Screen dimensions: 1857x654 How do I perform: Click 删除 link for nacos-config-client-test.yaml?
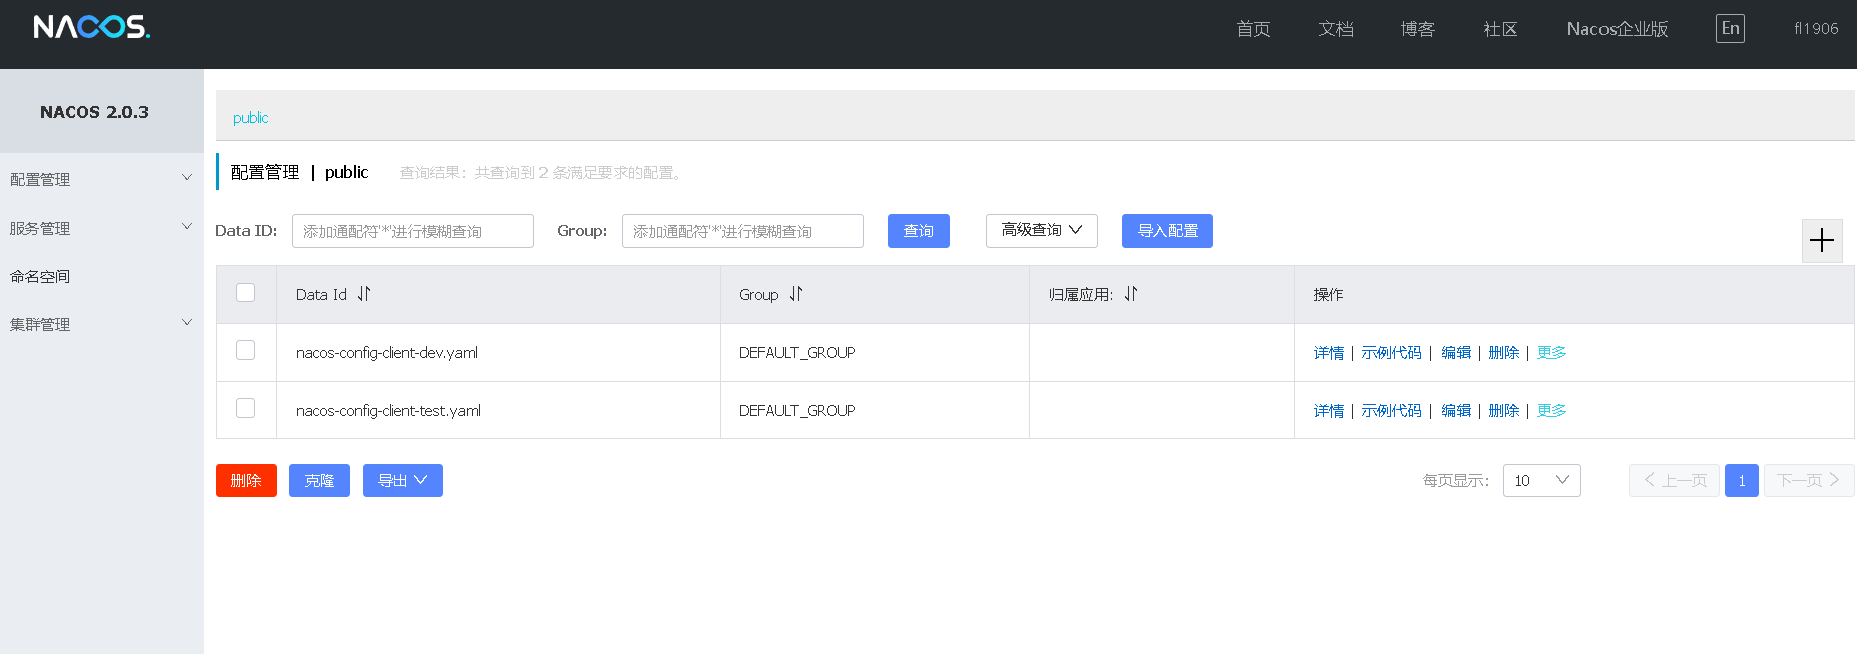click(x=1504, y=410)
